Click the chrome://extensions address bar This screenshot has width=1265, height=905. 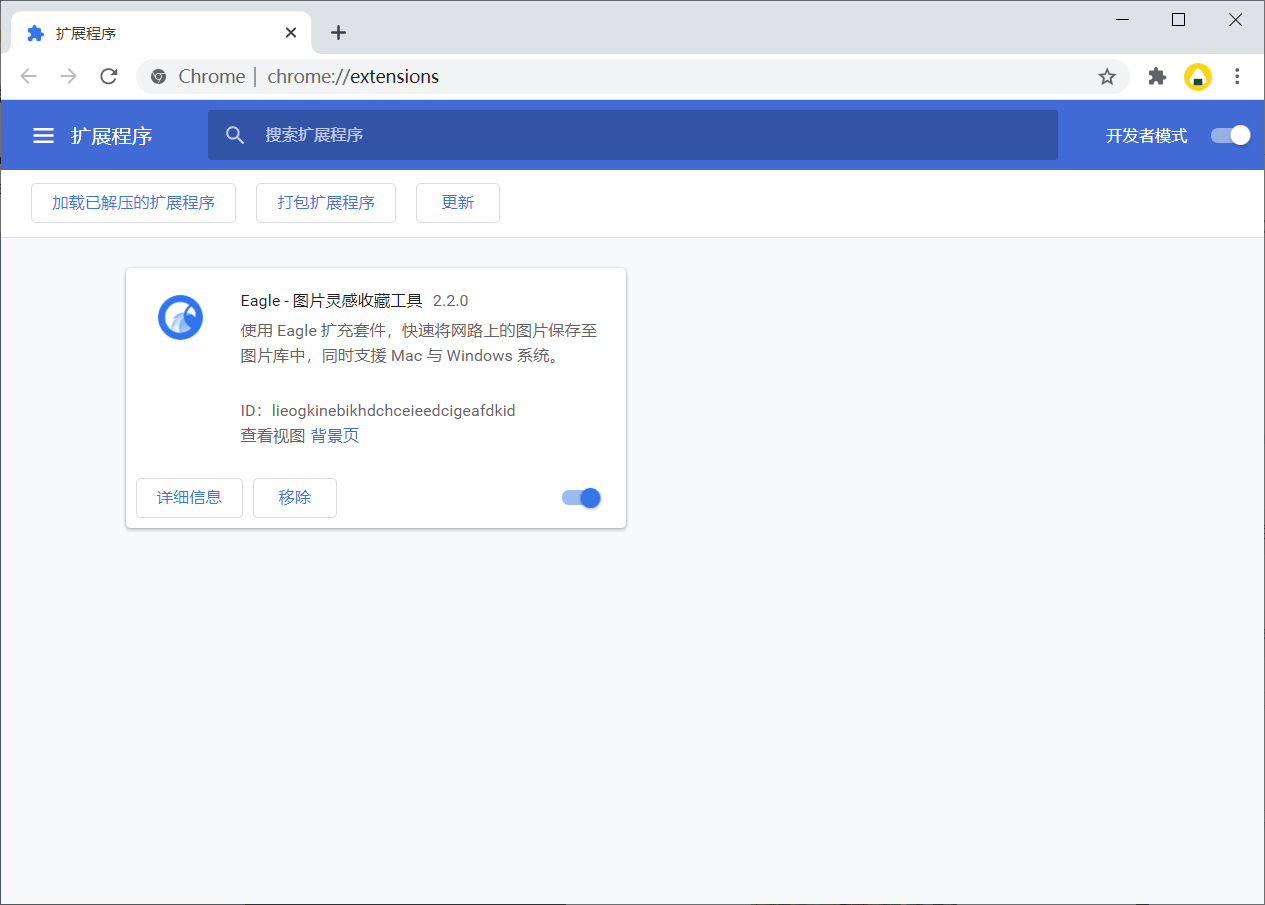point(633,76)
